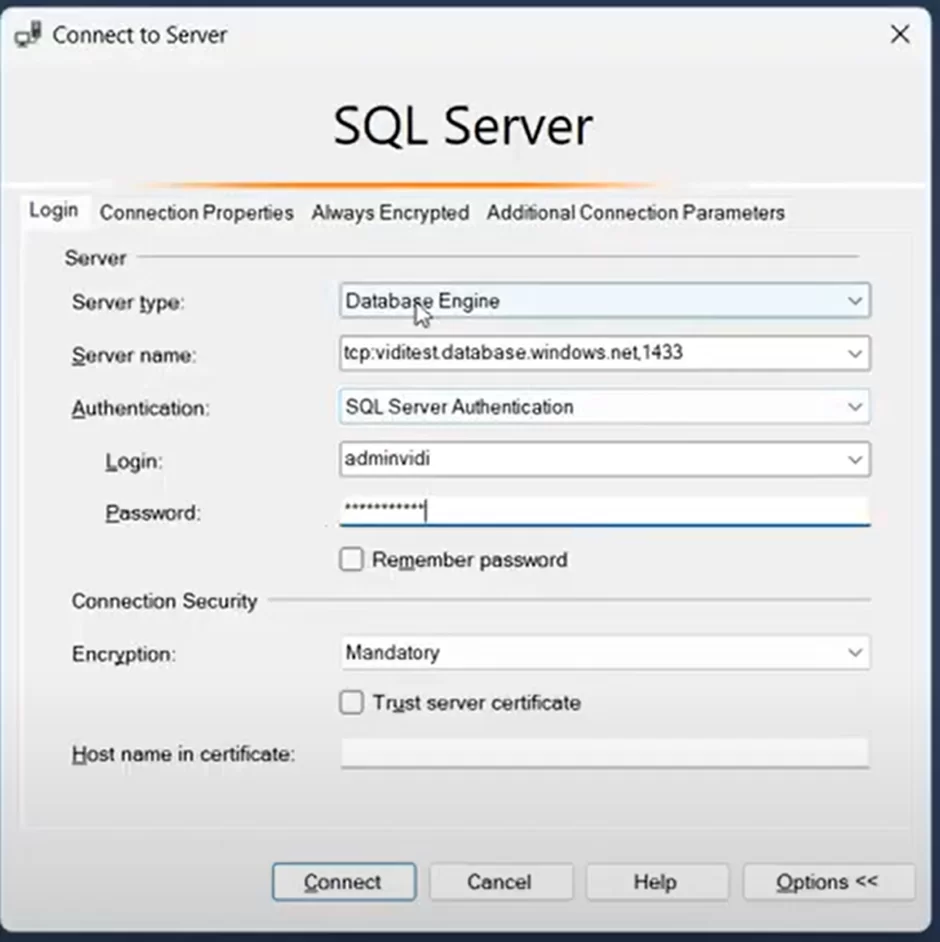Expand the Login dropdown arrow
Image resolution: width=940 pixels, height=942 pixels.
click(854, 460)
